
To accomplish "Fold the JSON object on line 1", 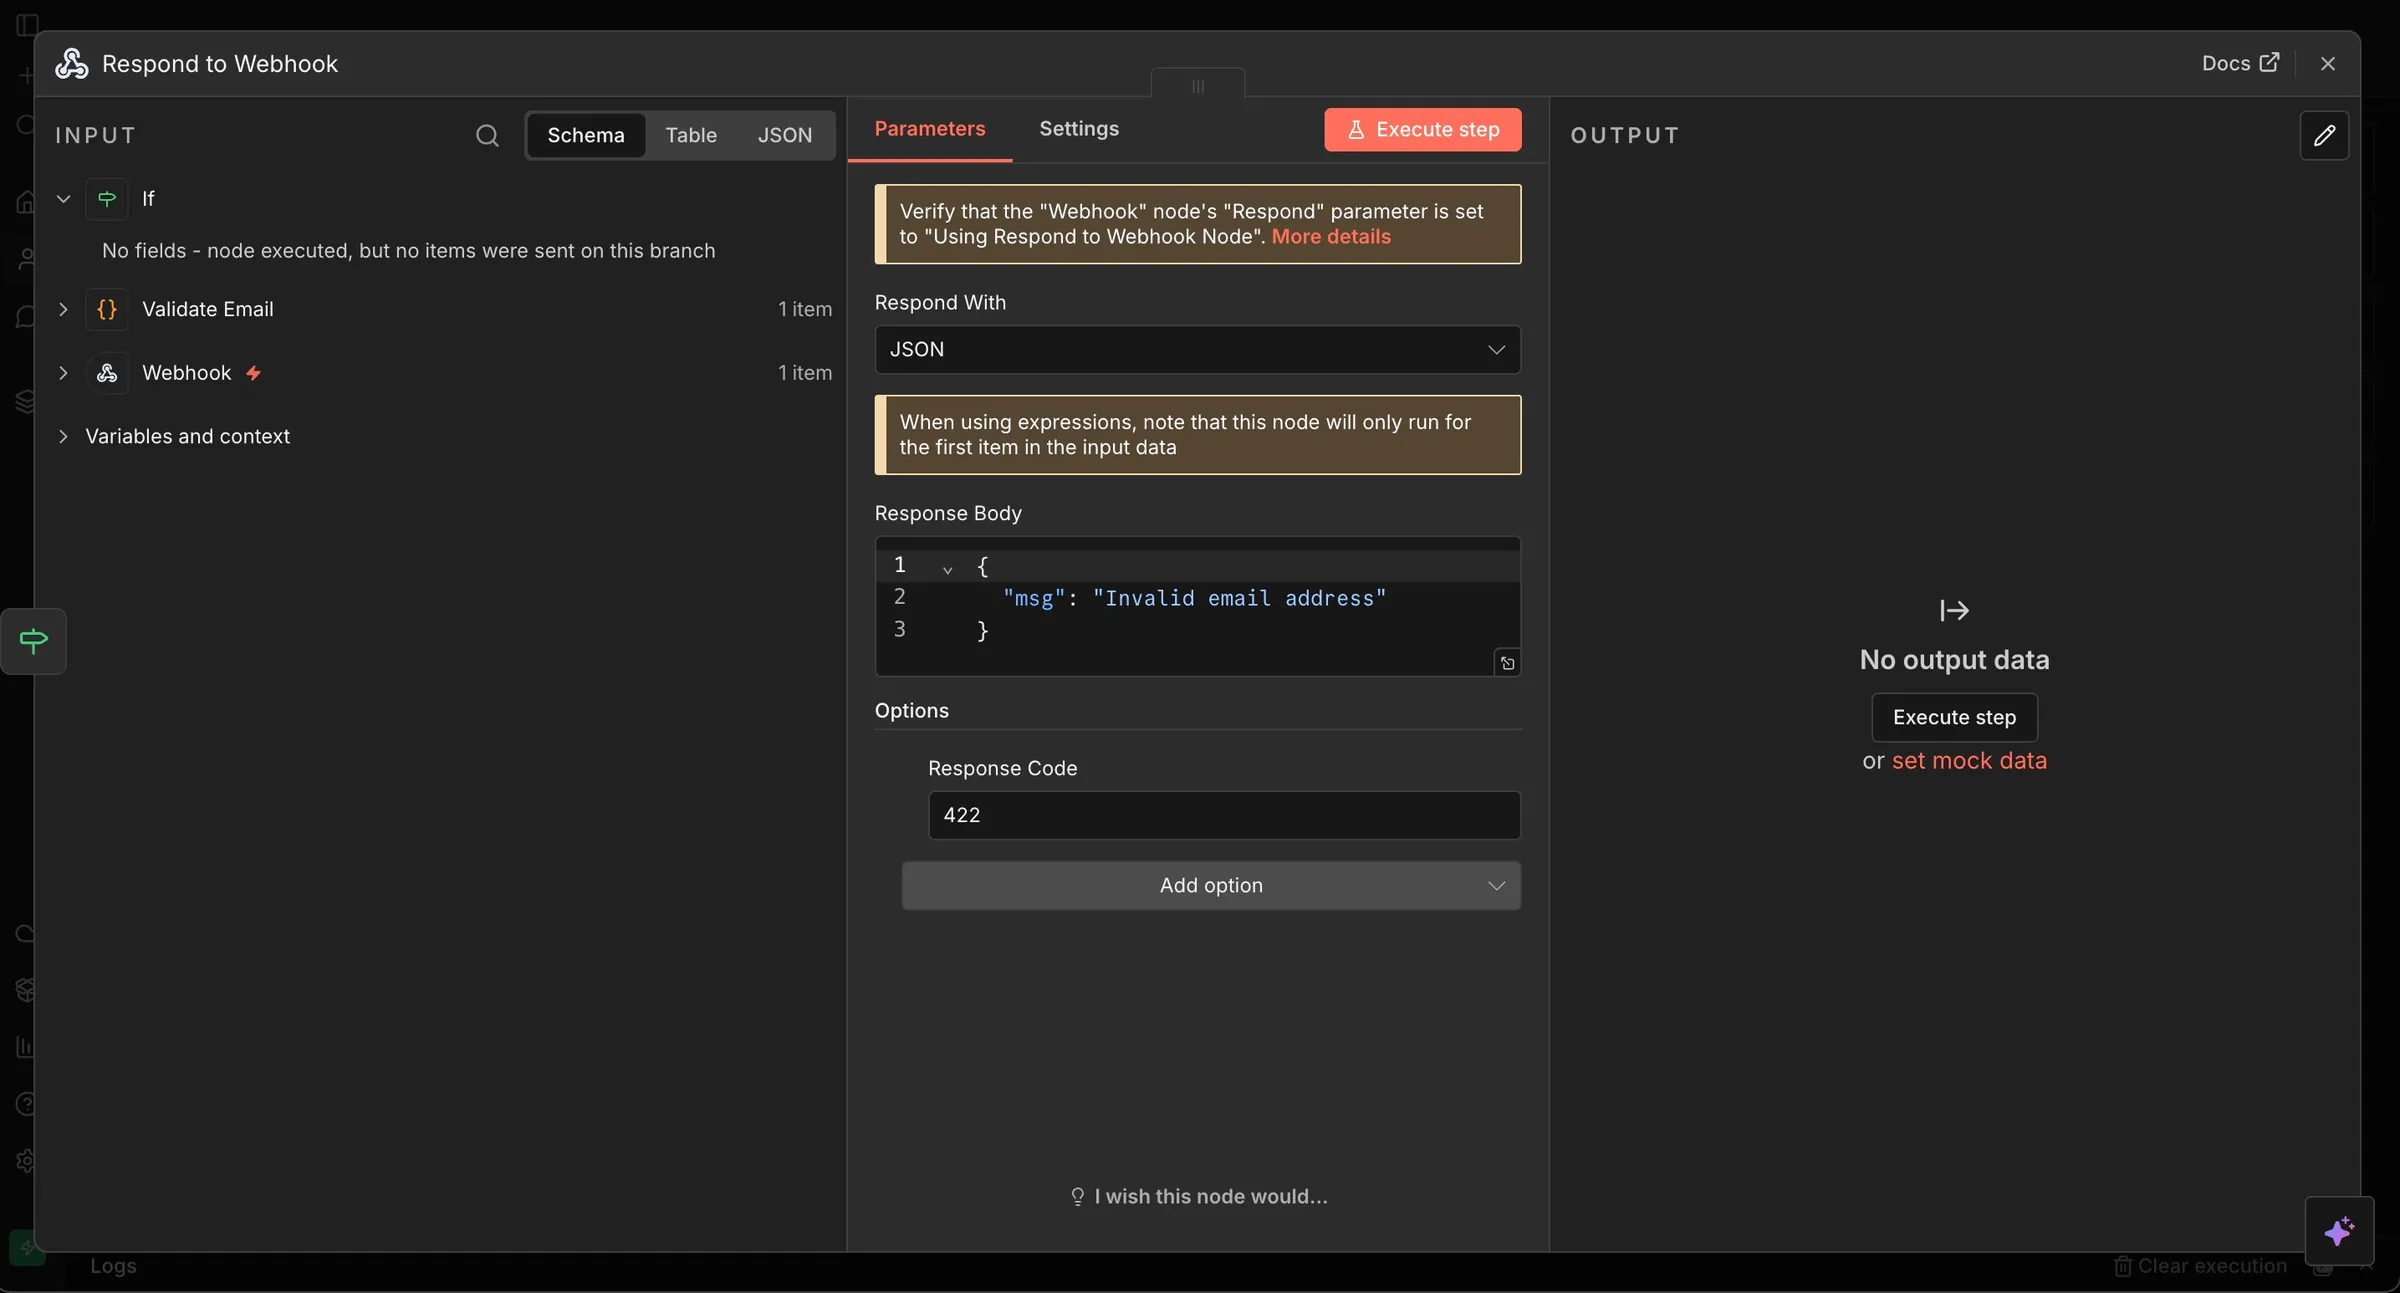I will 947,569.
